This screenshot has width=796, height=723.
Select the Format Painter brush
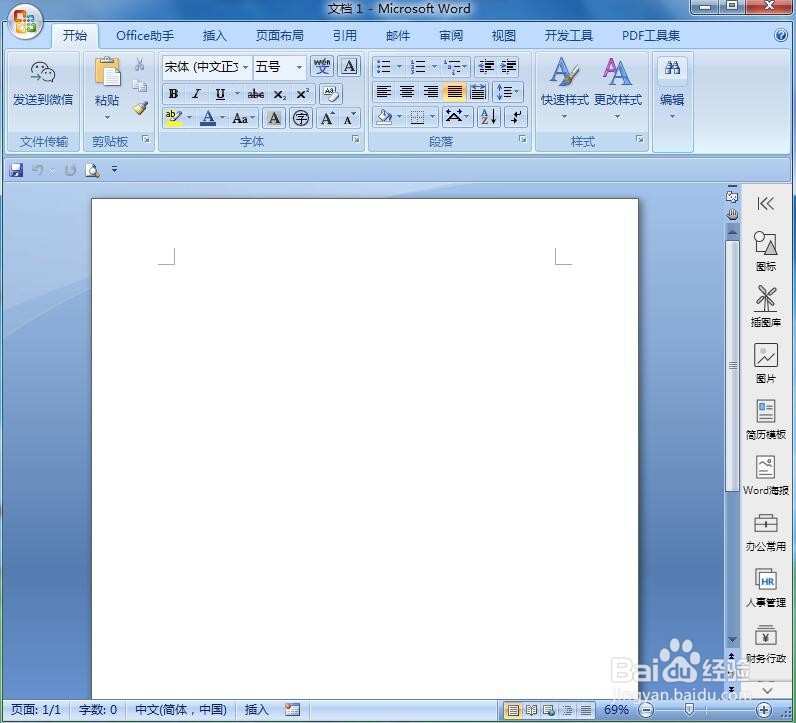click(x=140, y=108)
